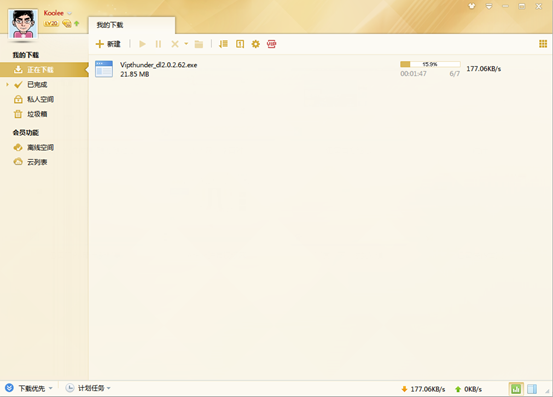Click the downloading tray icon beside 正在下载
553x397 pixels.
point(18,69)
